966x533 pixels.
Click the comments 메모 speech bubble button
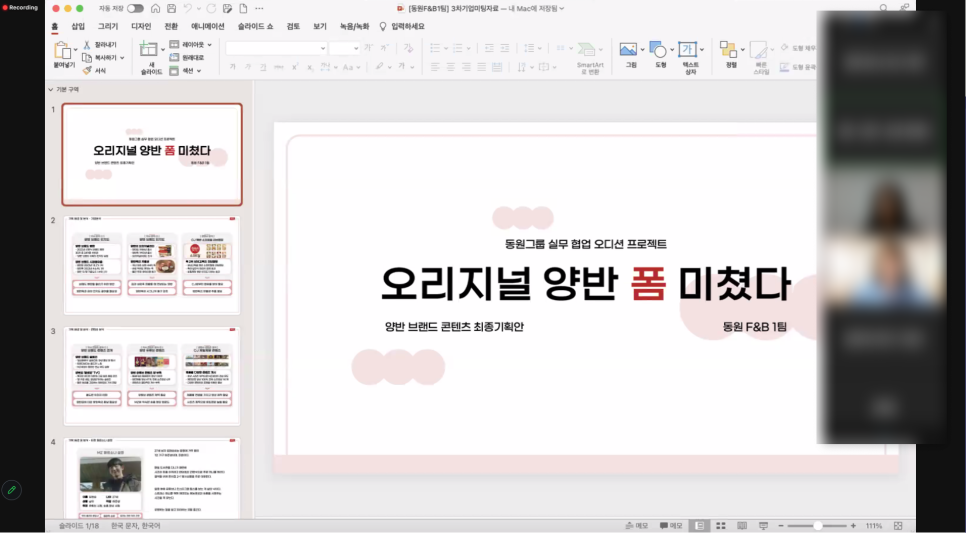point(671,526)
